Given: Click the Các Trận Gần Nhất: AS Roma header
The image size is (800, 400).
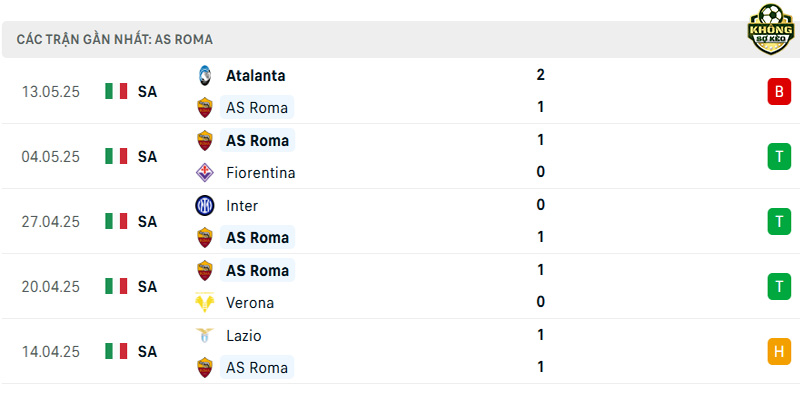Looking at the screenshot, I should pyautogui.click(x=114, y=40).
